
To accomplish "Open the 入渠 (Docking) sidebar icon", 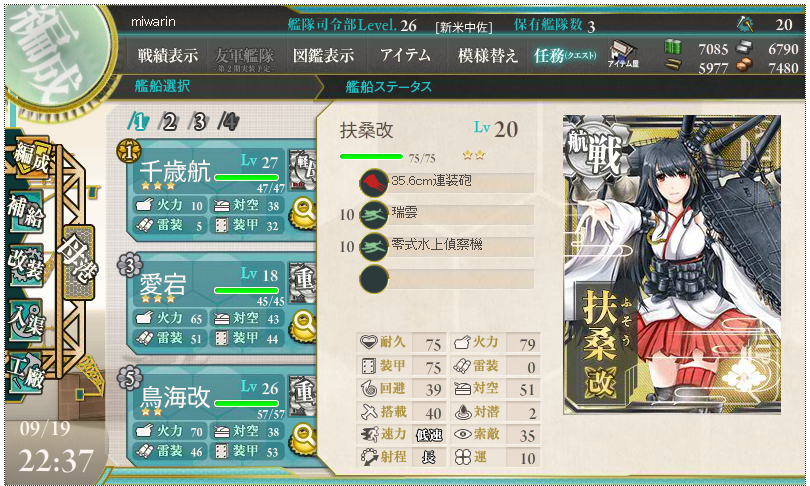I will point(25,321).
